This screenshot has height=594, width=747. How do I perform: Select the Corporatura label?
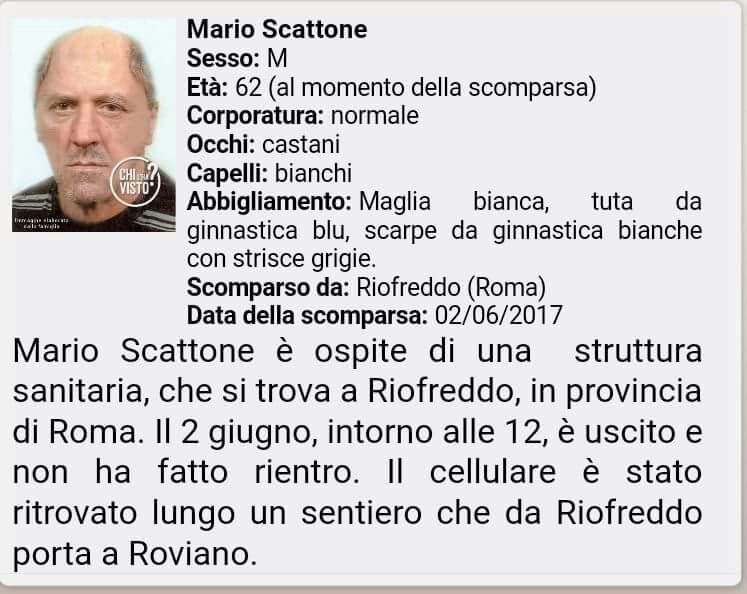point(256,116)
